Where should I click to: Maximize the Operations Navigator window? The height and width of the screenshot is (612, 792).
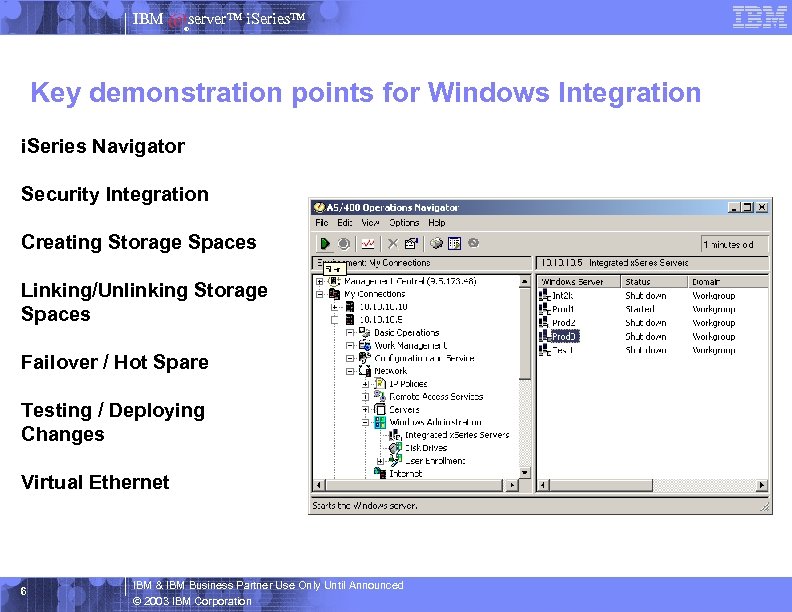coord(748,207)
